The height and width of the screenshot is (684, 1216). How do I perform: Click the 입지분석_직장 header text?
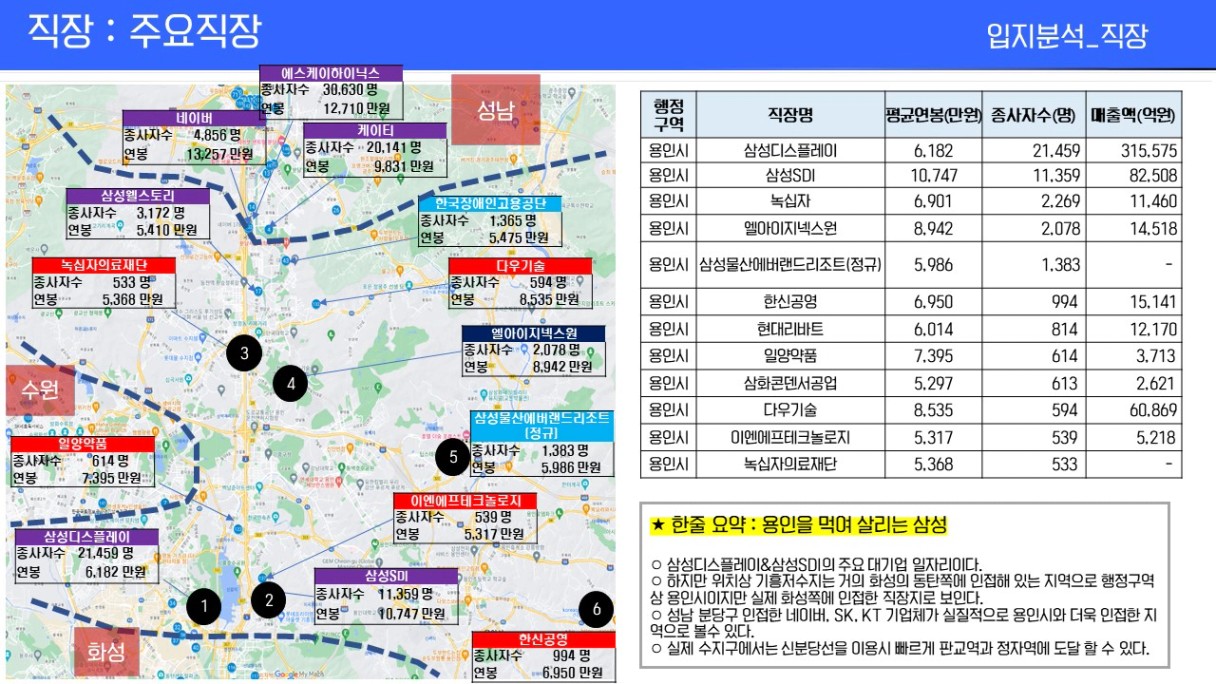(1067, 36)
